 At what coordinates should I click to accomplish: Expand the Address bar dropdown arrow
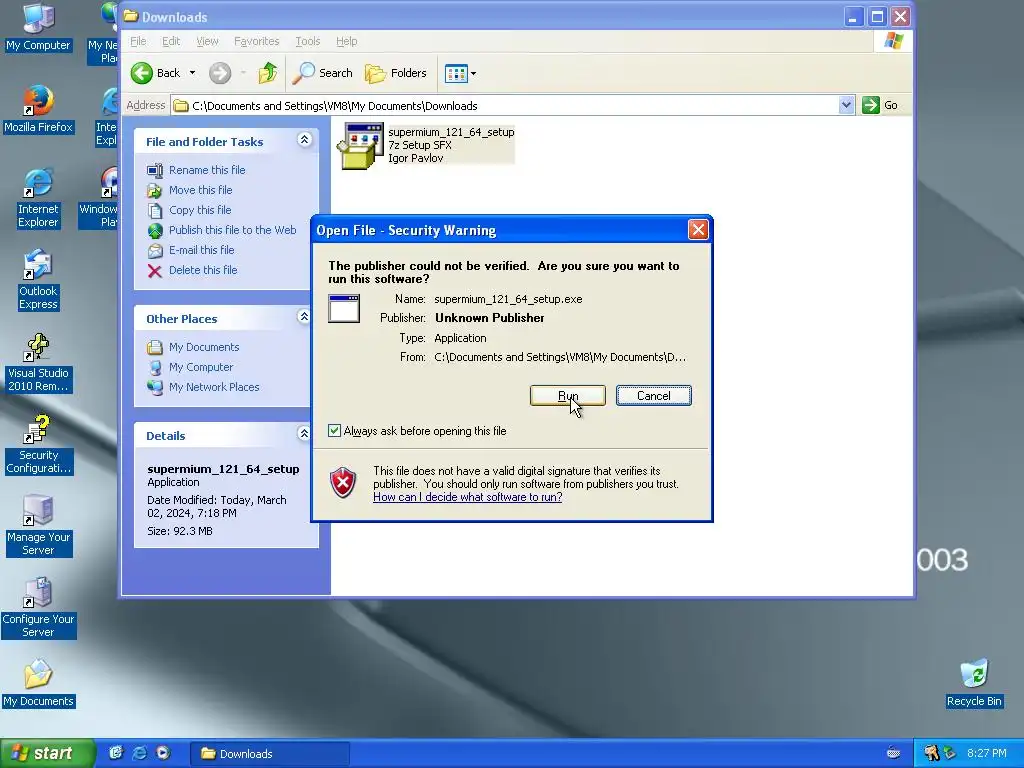(846, 105)
